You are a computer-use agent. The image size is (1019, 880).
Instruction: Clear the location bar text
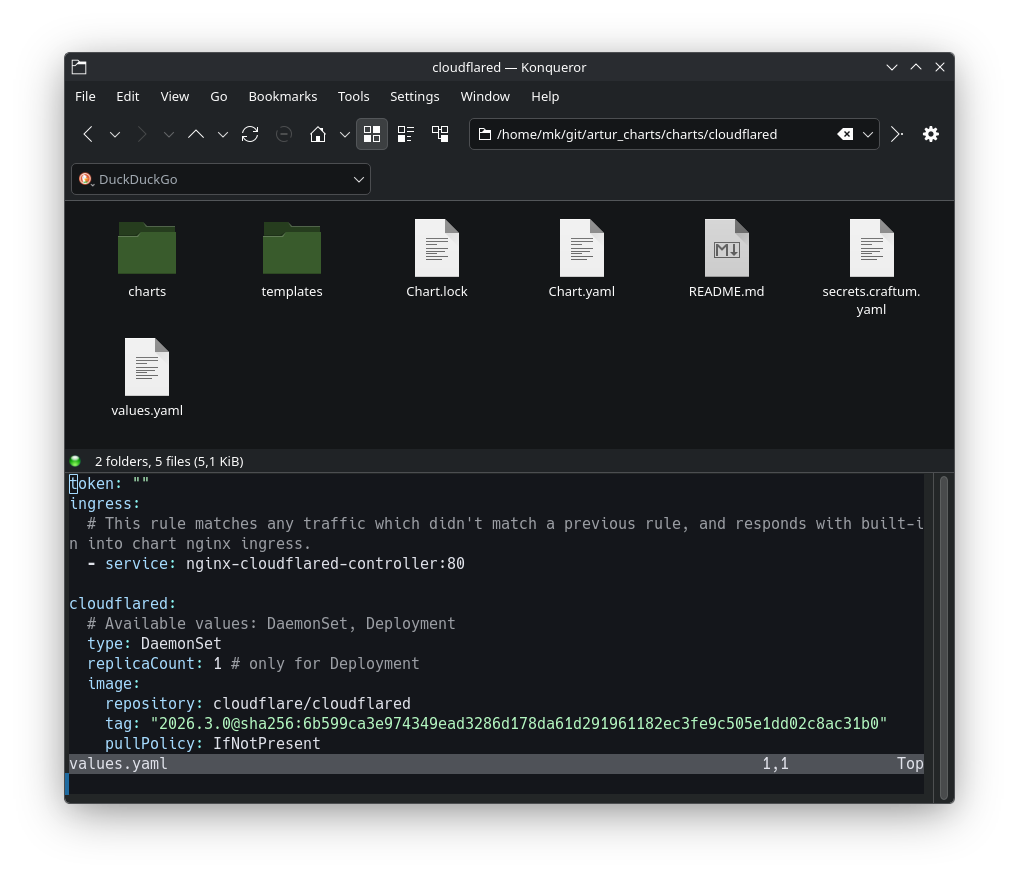click(845, 135)
